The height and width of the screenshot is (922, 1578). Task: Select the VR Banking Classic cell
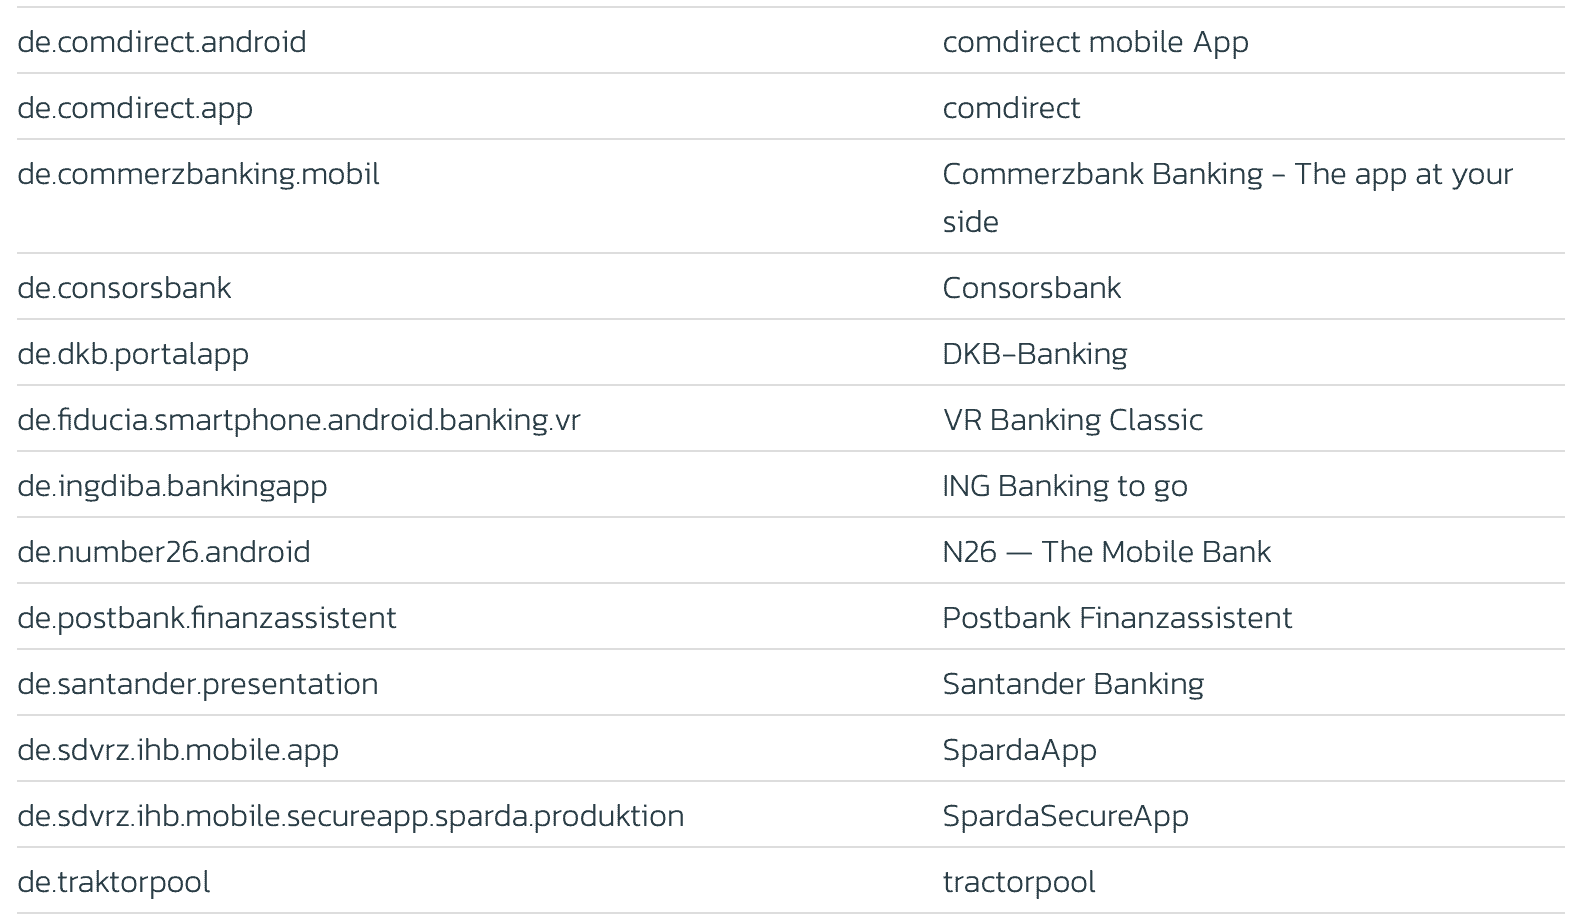tap(1072, 420)
